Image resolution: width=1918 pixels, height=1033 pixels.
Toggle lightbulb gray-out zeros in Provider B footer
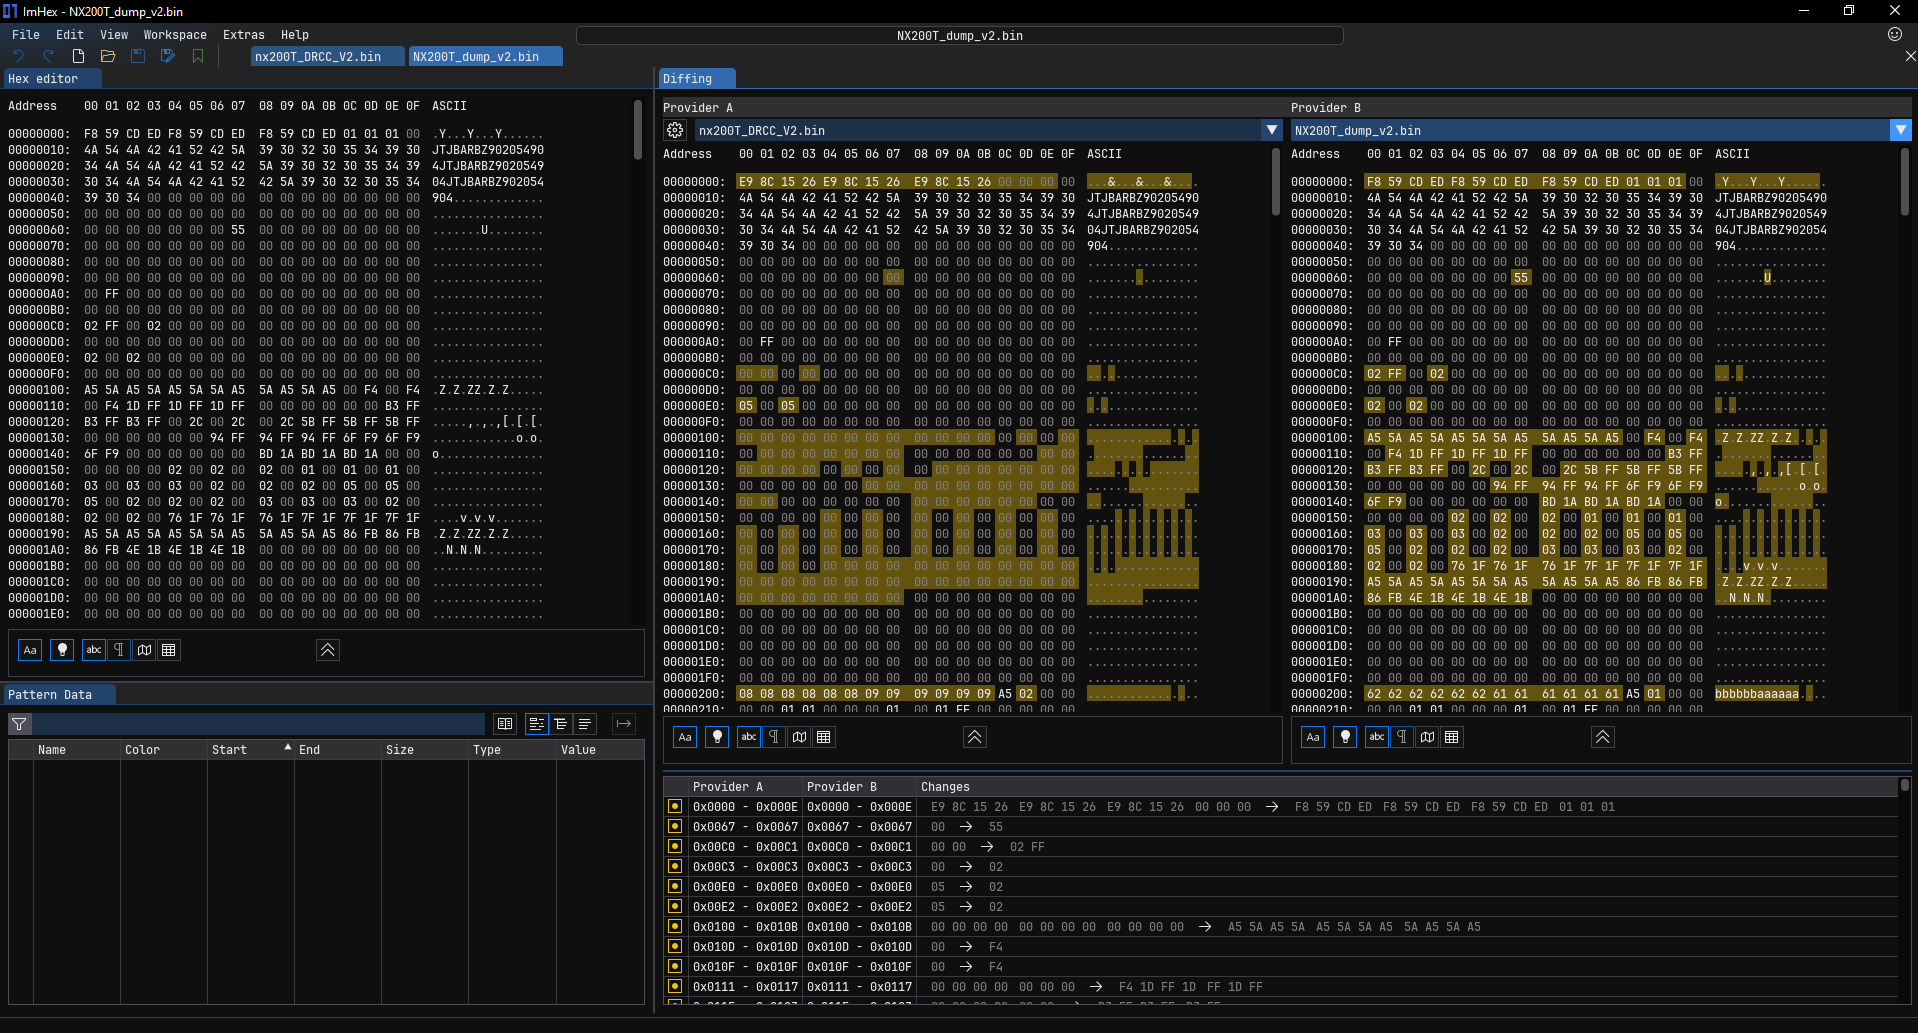coord(1345,737)
